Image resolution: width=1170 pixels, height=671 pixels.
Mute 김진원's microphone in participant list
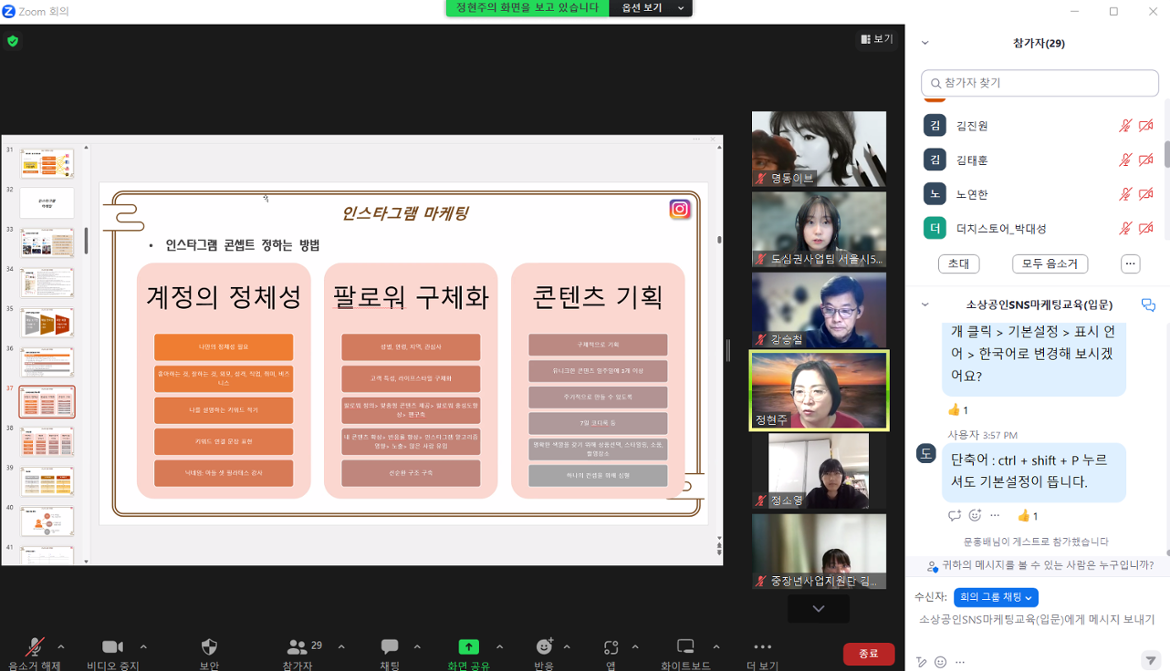(1125, 125)
